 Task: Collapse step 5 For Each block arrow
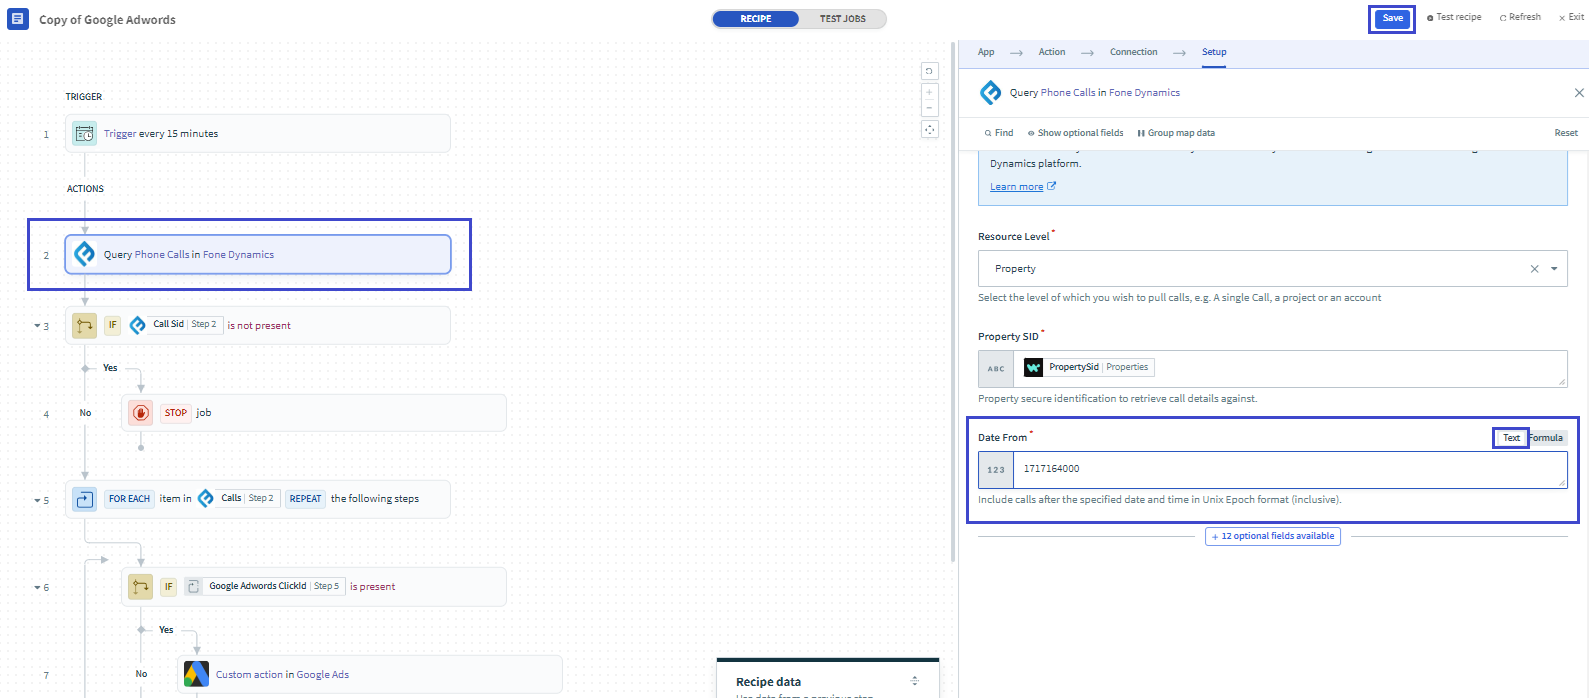(x=36, y=500)
